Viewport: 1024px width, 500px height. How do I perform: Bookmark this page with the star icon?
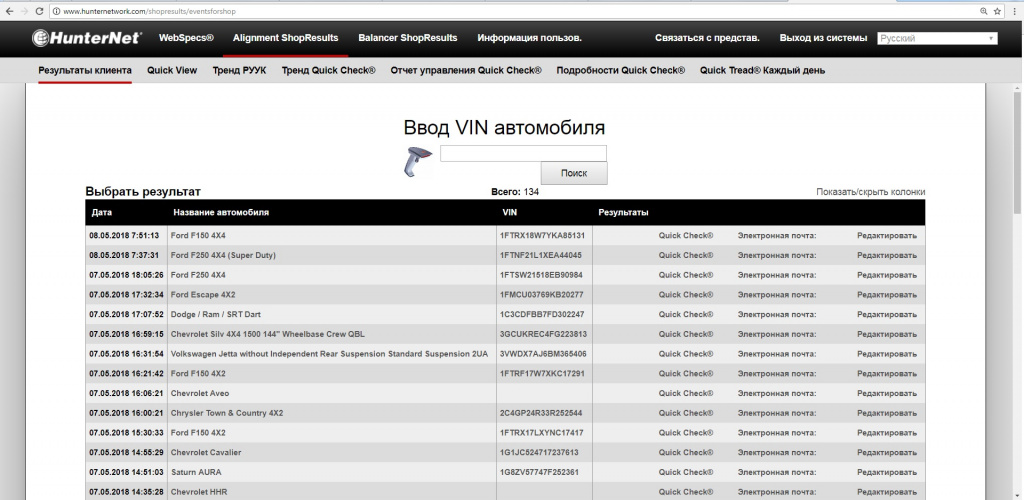pos(997,11)
